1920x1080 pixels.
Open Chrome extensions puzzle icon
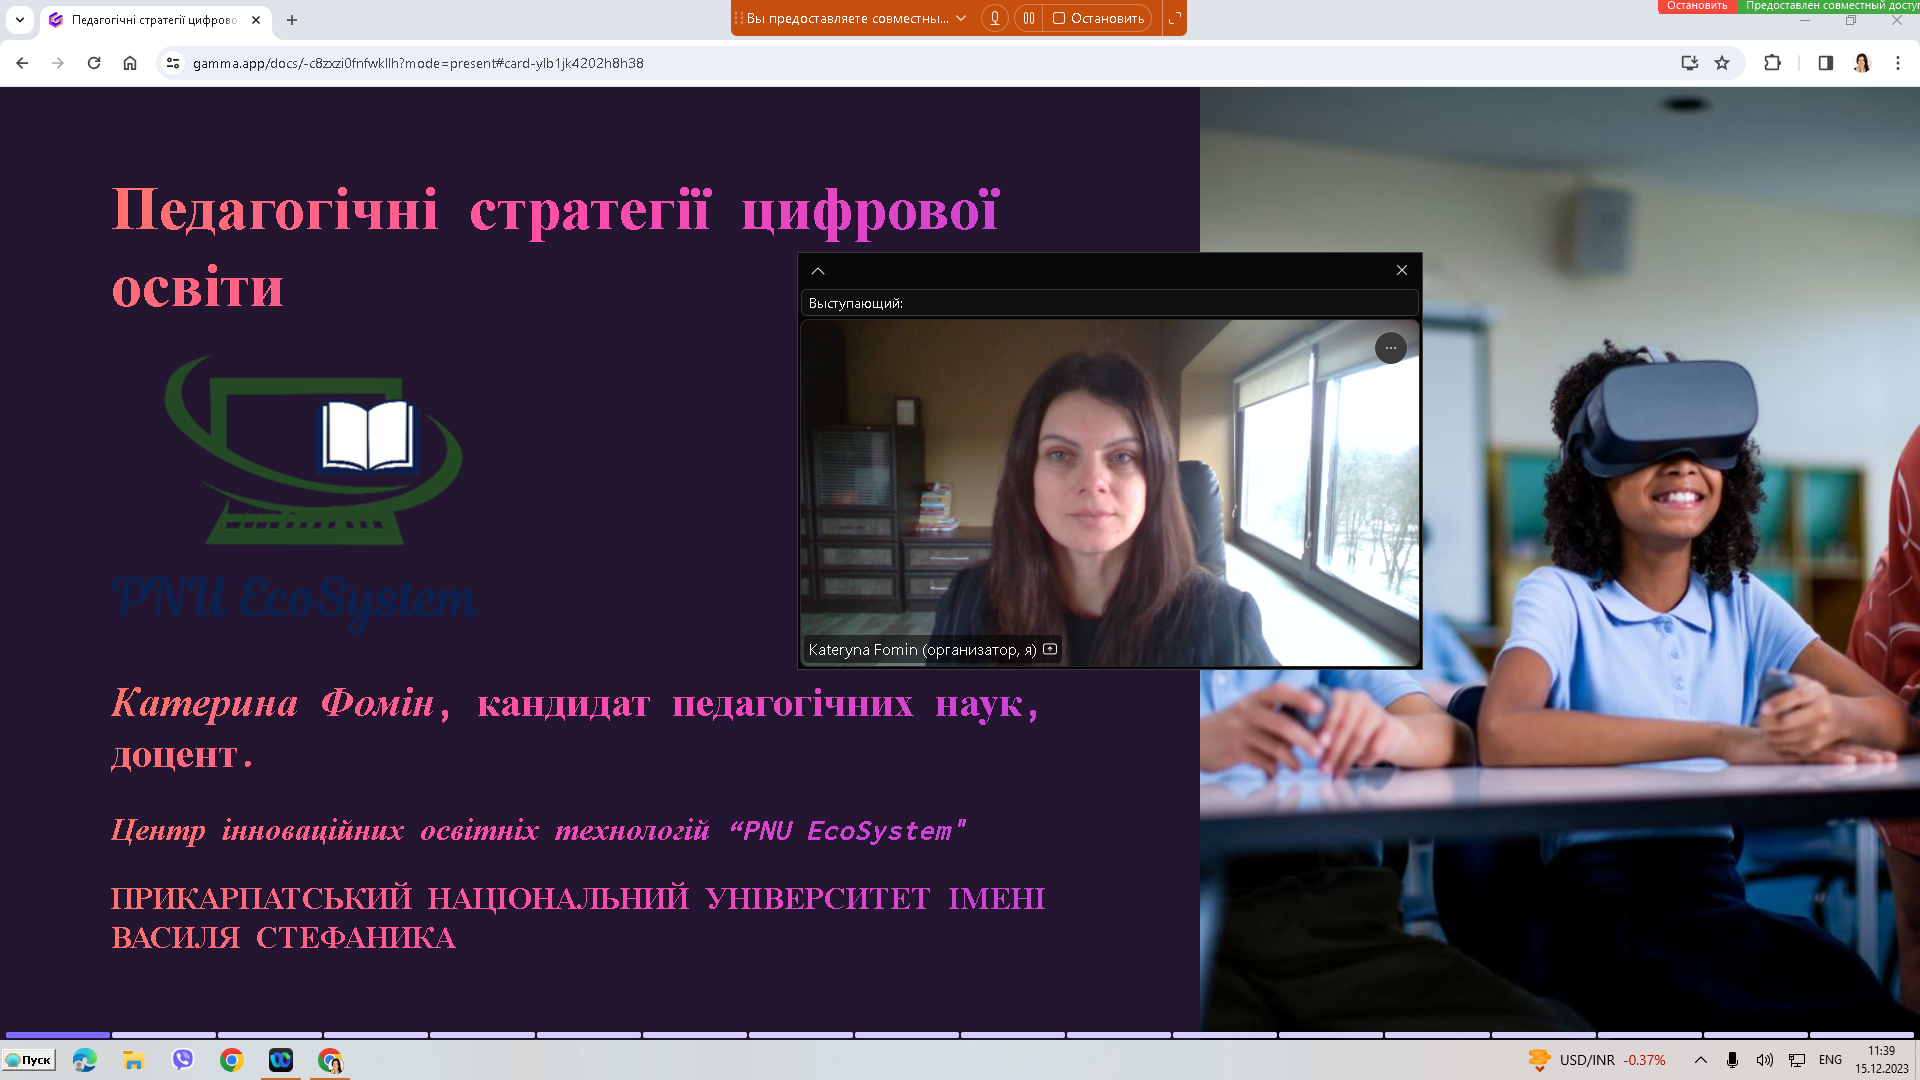click(x=1772, y=63)
